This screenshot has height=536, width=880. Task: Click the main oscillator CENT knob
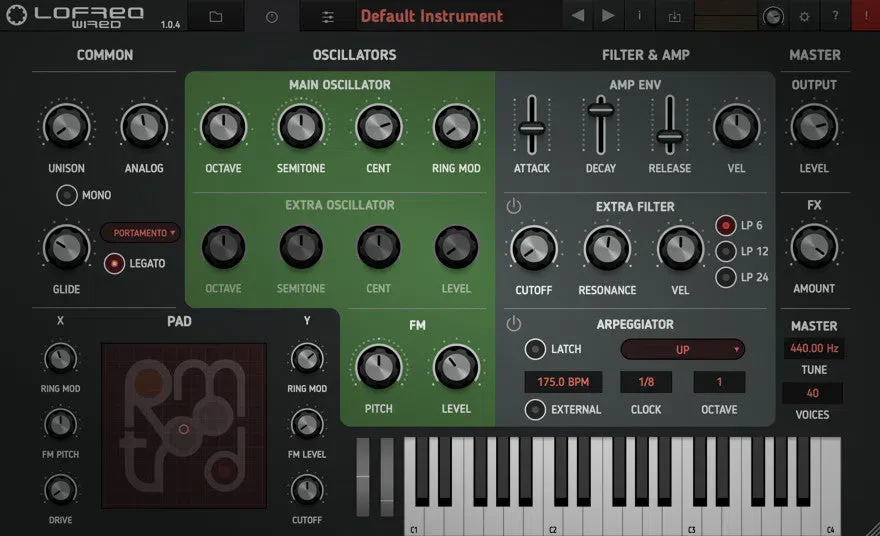coord(379,127)
